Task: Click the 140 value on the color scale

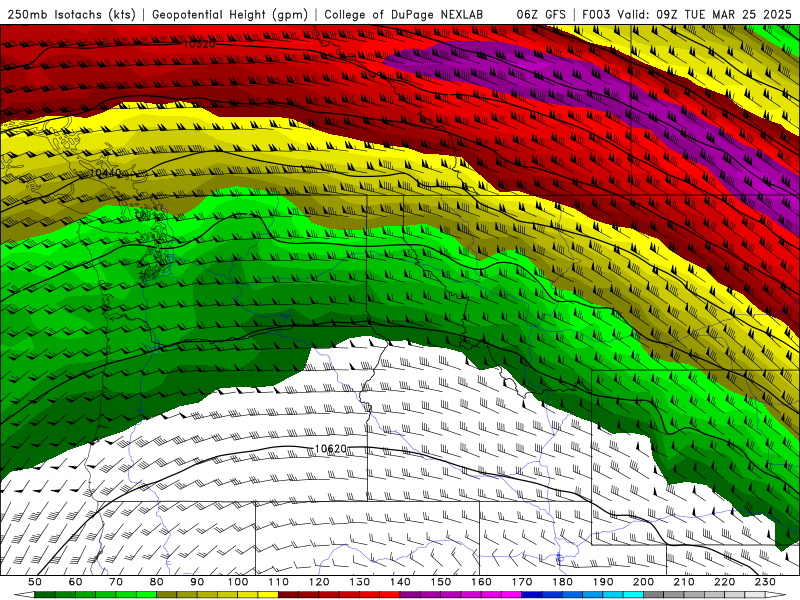Action: point(401,582)
